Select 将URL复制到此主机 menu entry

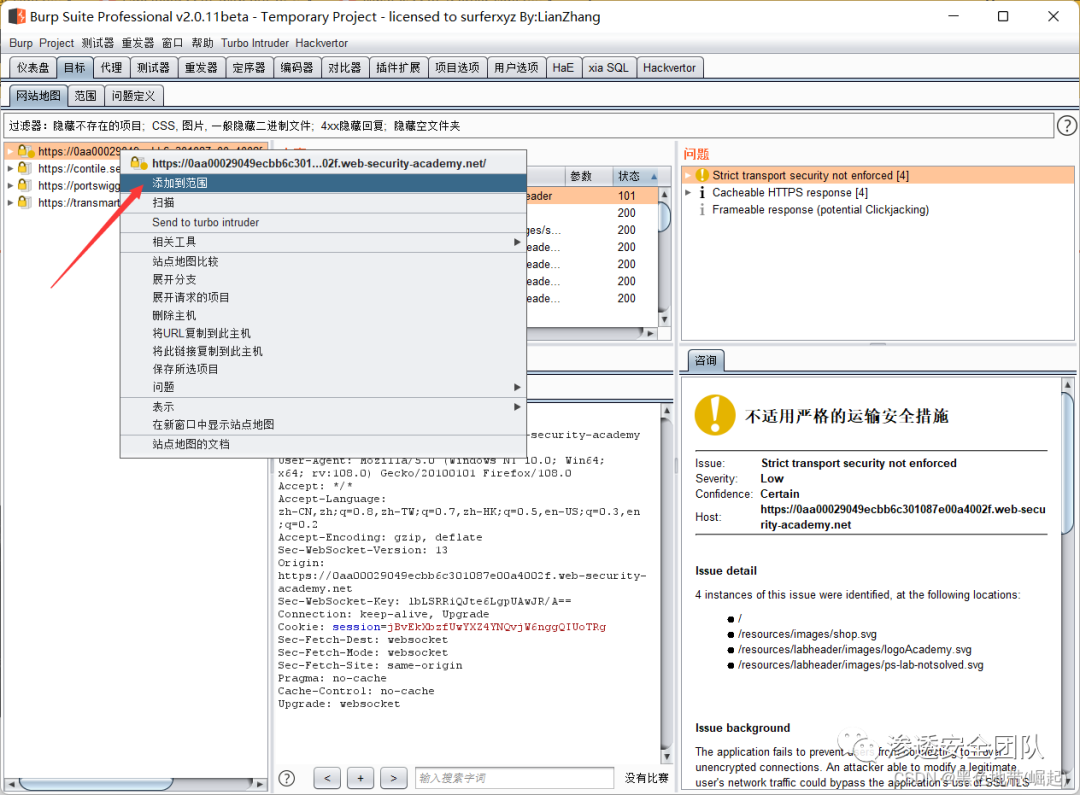click(323, 333)
